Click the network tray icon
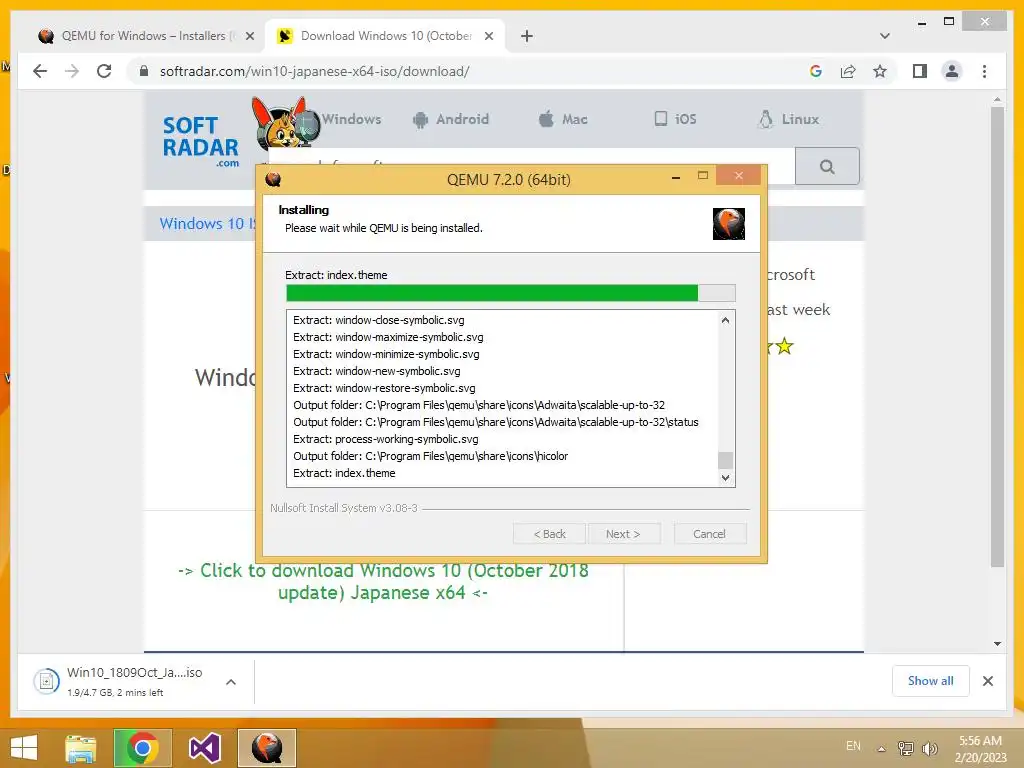The image size is (1024, 768). [x=906, y=748]
